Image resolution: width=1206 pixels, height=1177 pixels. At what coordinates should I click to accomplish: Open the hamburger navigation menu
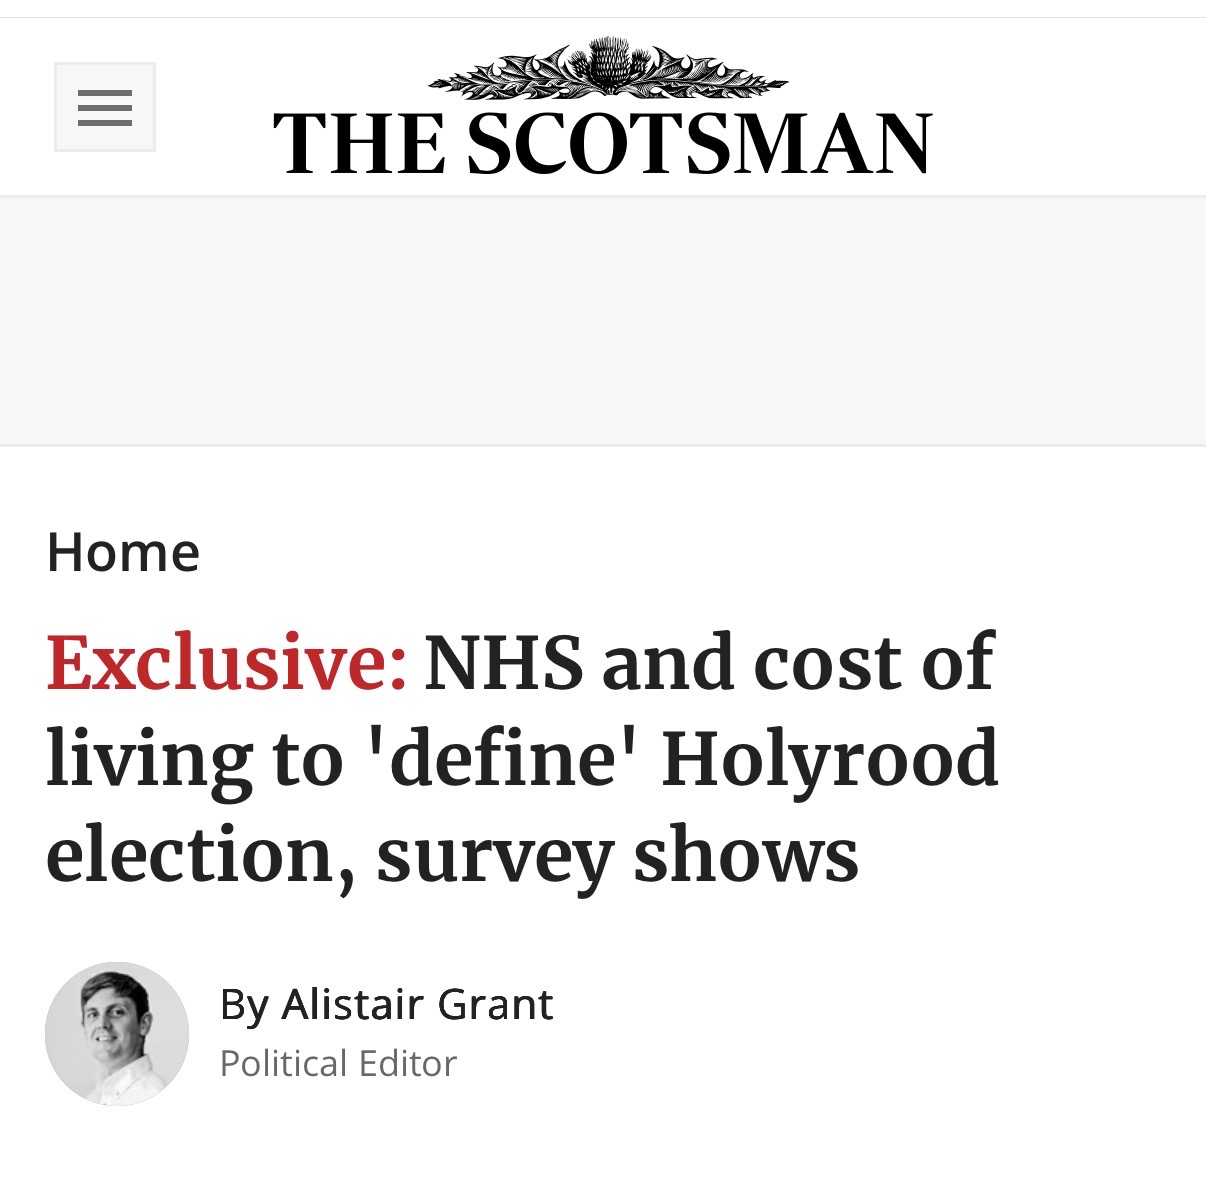click(x=105, y=107)
